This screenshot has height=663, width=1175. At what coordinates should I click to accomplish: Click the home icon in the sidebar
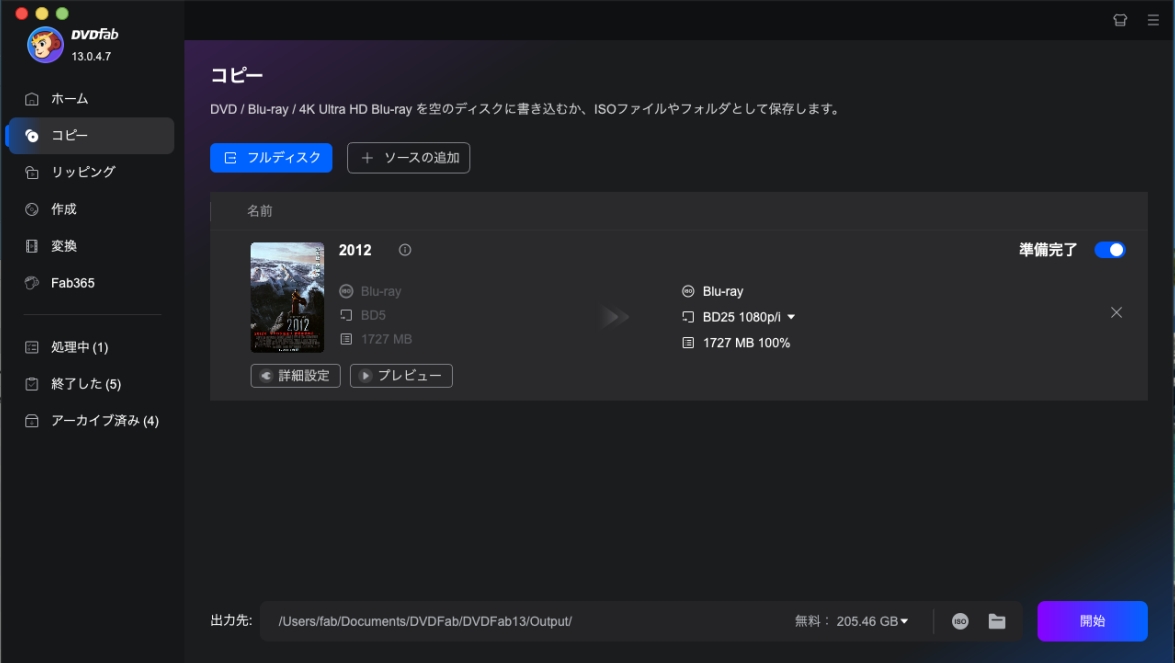pyautogui.click(x=31, y=99)
